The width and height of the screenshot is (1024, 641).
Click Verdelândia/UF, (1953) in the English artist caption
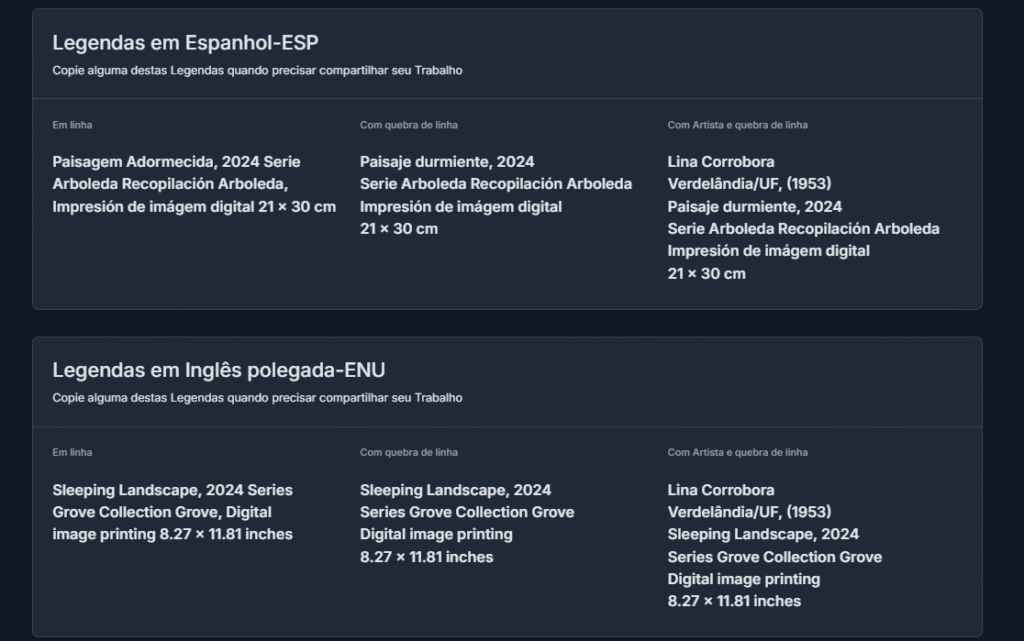click(749, 512)
